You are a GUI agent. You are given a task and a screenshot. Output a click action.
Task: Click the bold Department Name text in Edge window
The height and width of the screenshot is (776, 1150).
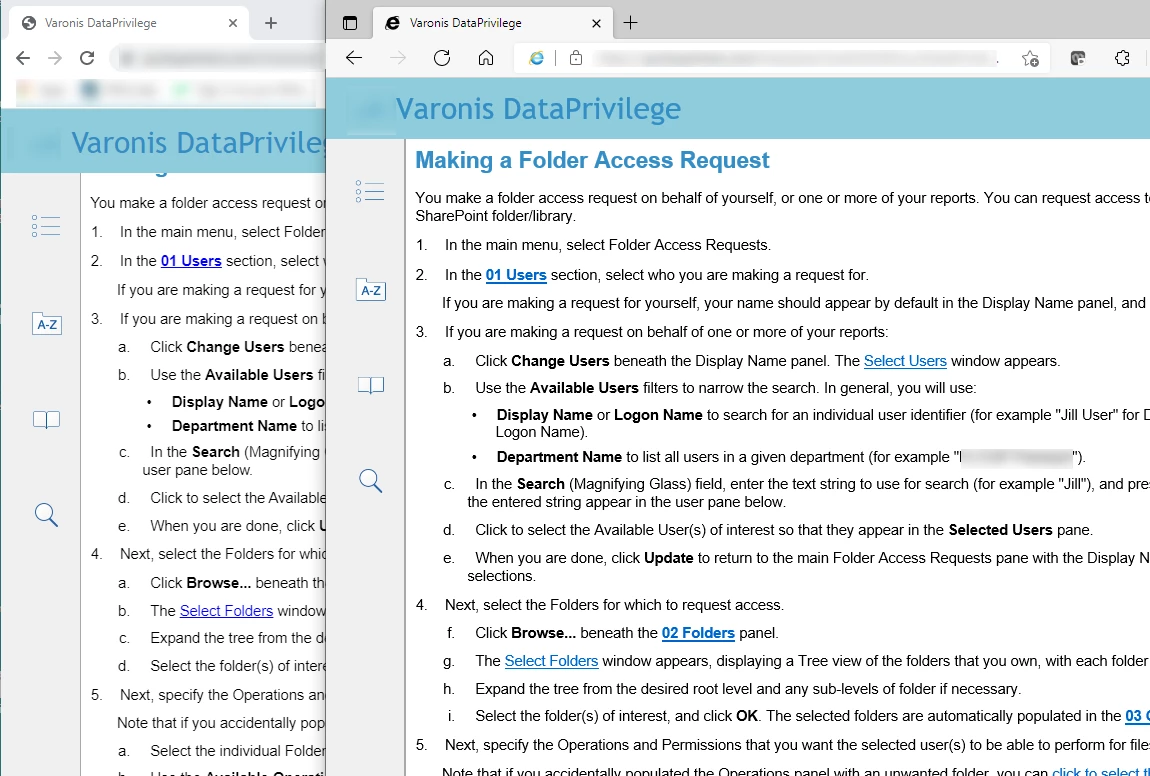[559, 457]
